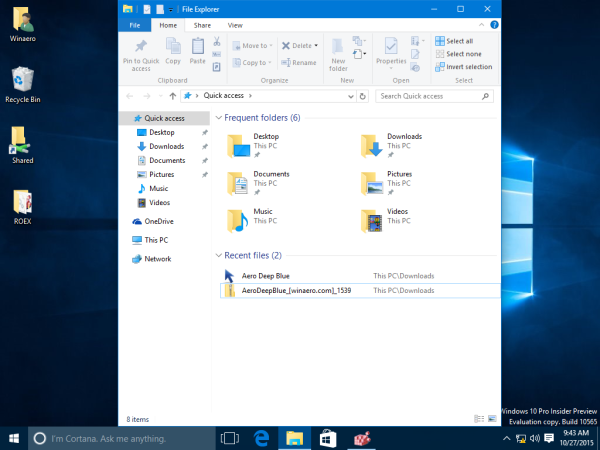Open Customize Quick Access Toolbar dropdown
The height and width of the screenshot is (450, 600).
point(171,10)
